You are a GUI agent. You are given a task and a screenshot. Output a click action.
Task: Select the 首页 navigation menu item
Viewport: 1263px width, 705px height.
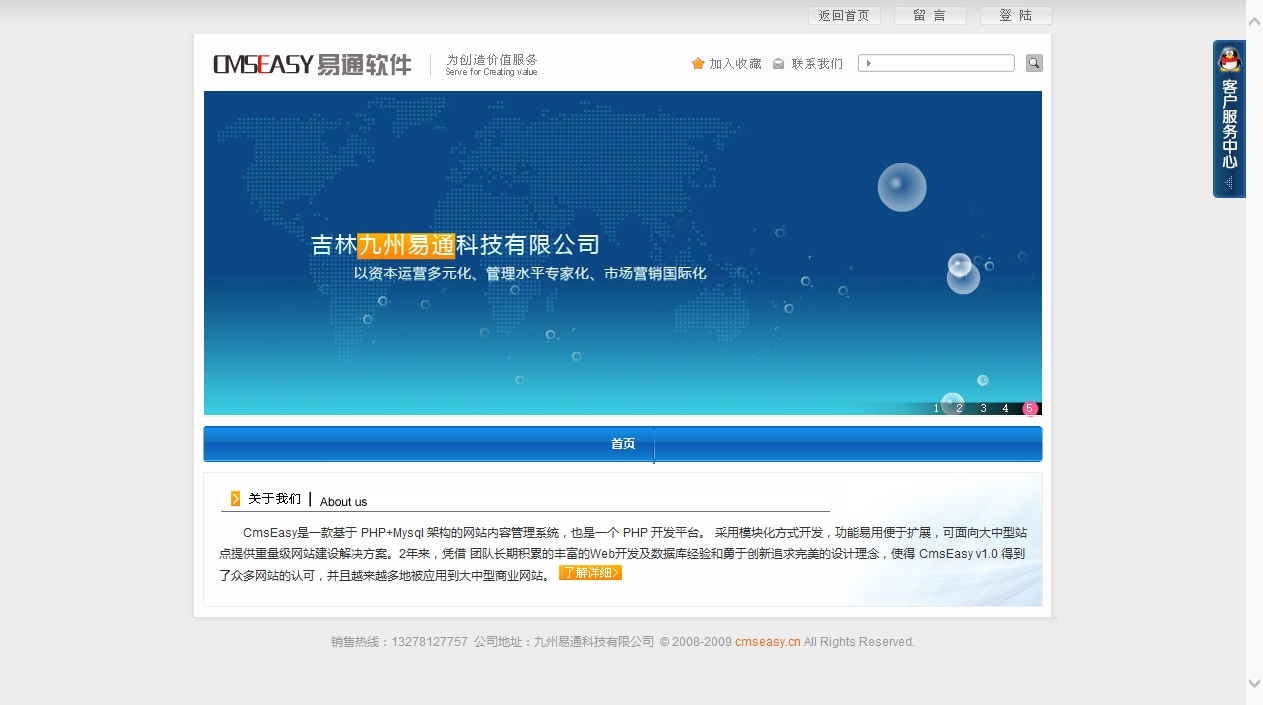[x=623, y=444]
